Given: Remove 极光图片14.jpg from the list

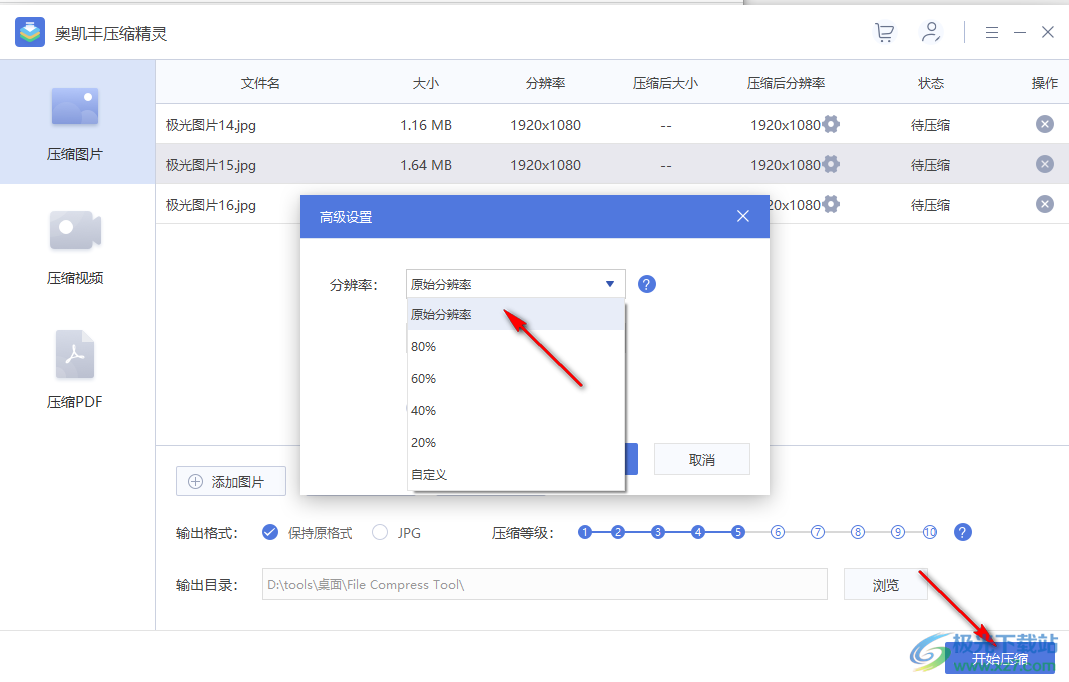Looking at the screenshot, I should pyautogui.click(x=1044, y=124).
